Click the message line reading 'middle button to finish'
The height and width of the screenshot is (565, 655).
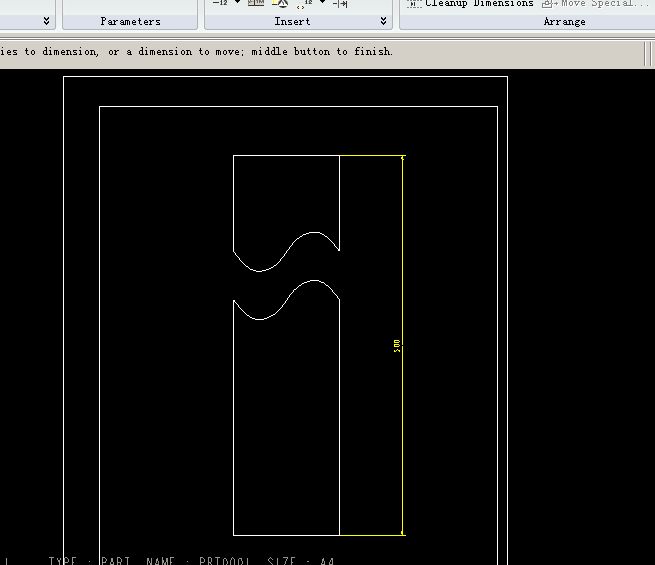point(322,51)
